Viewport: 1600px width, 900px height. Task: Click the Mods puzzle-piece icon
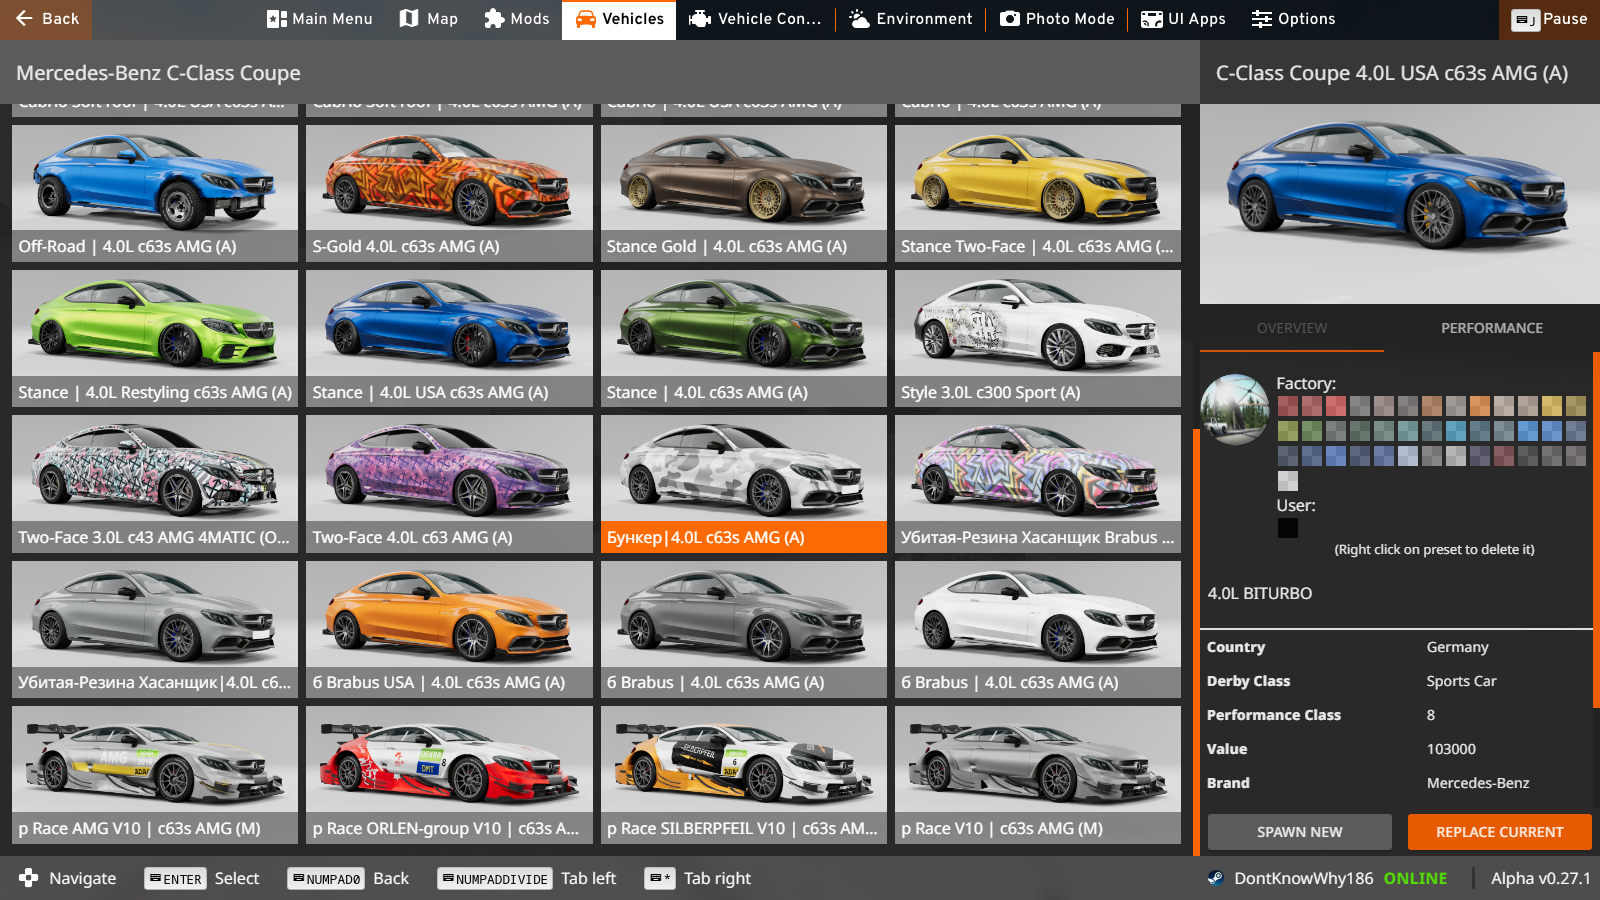[494, 19]
